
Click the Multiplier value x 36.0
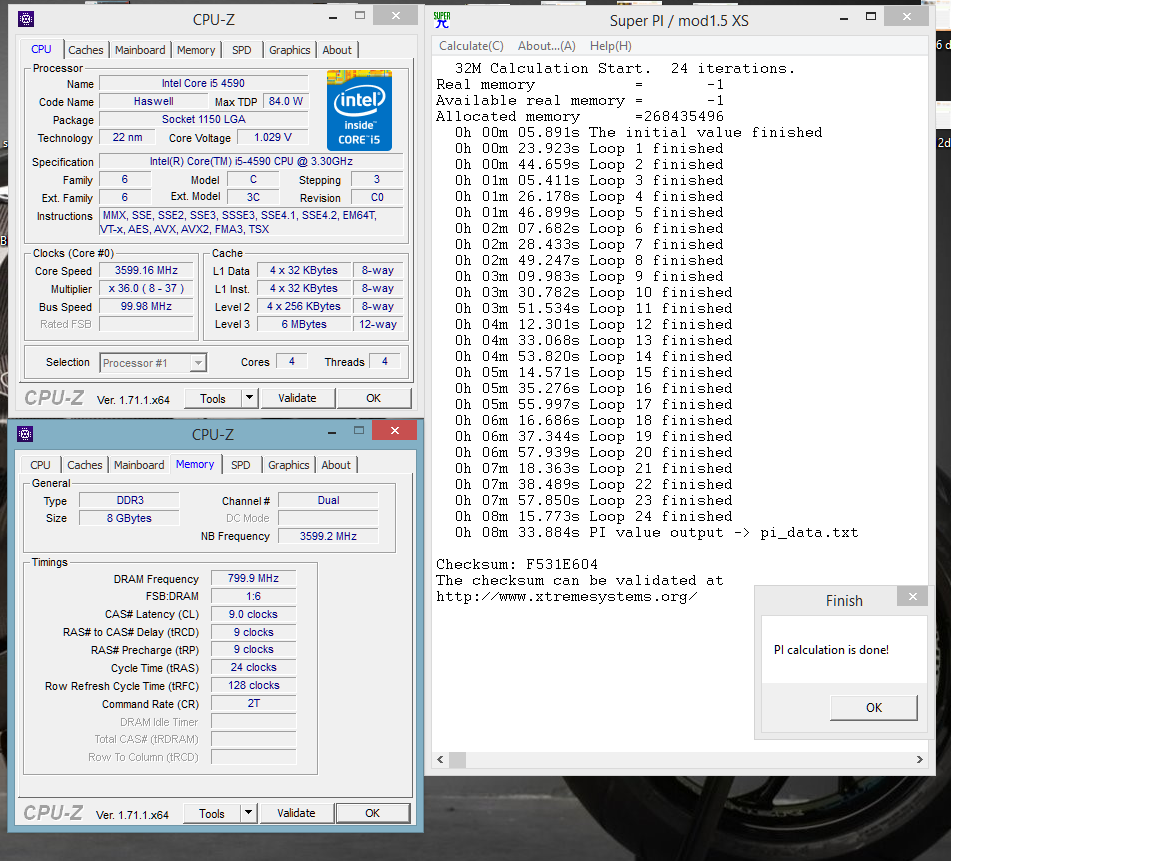[146, 289]
